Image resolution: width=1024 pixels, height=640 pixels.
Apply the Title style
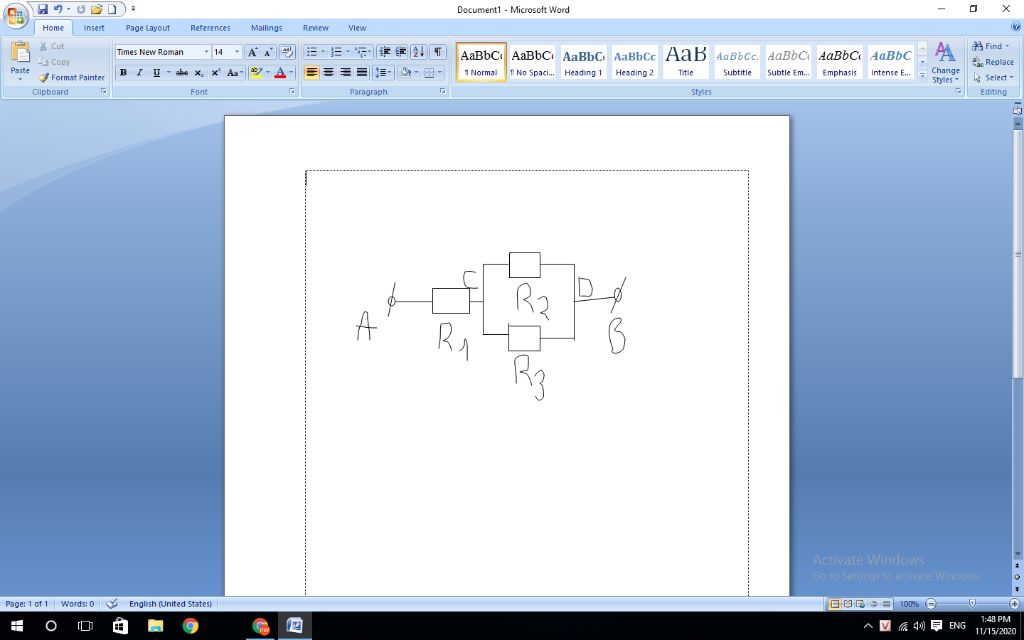point(686,63)
